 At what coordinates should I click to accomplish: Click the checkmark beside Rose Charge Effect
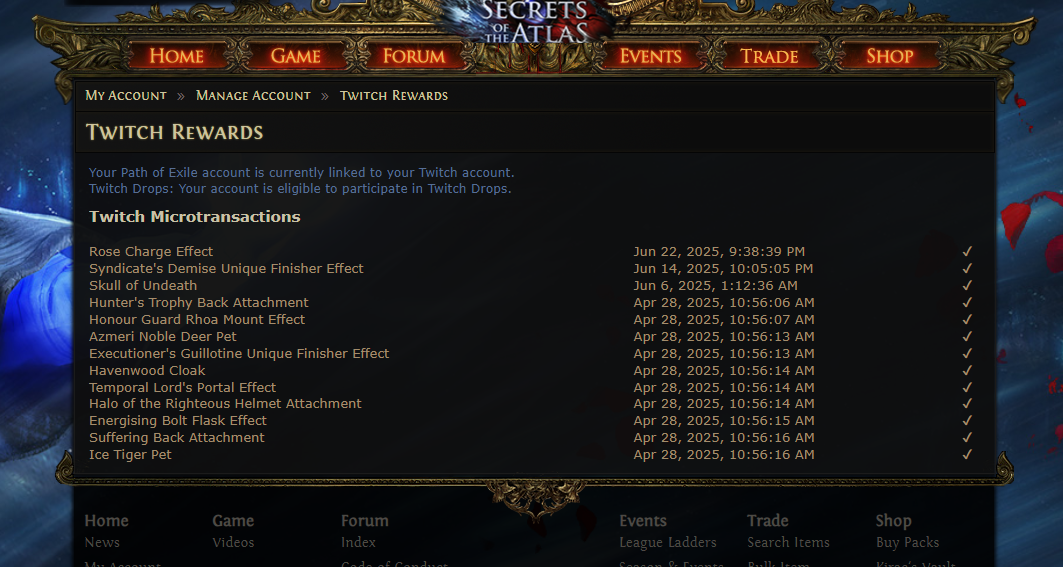(x=967, y=252)
